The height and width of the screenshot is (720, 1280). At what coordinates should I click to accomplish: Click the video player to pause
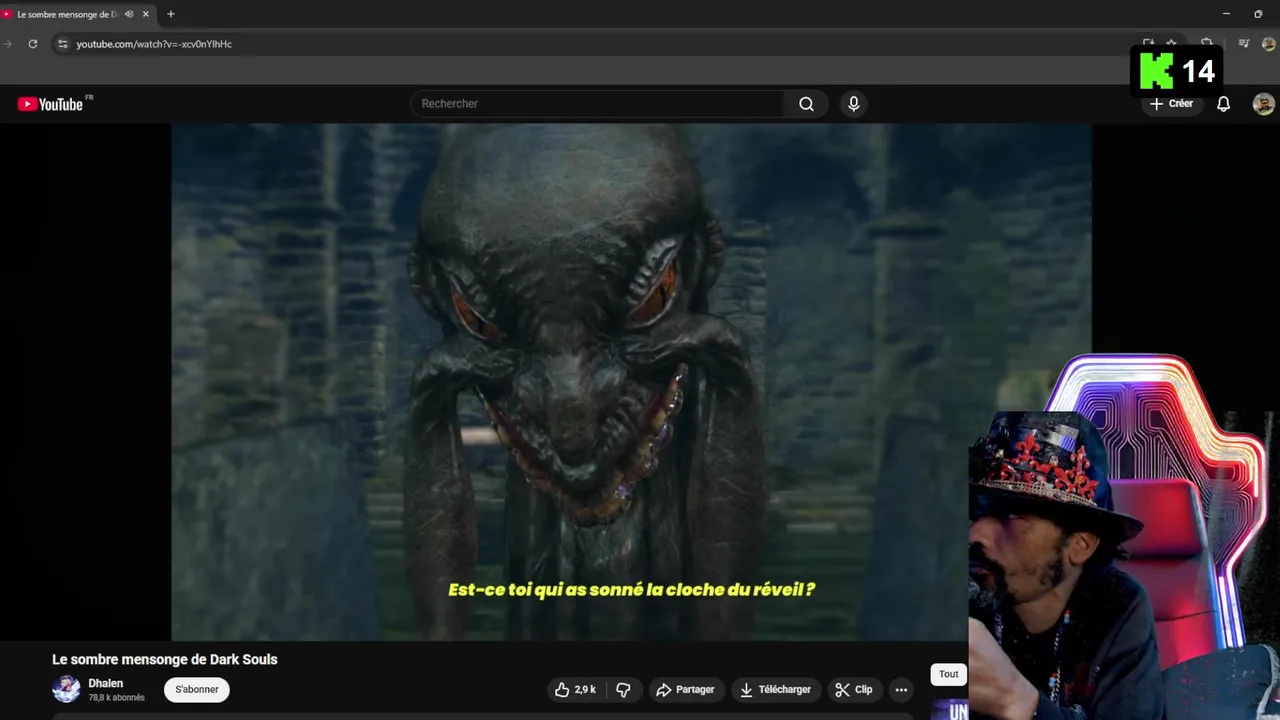[631, 381]
